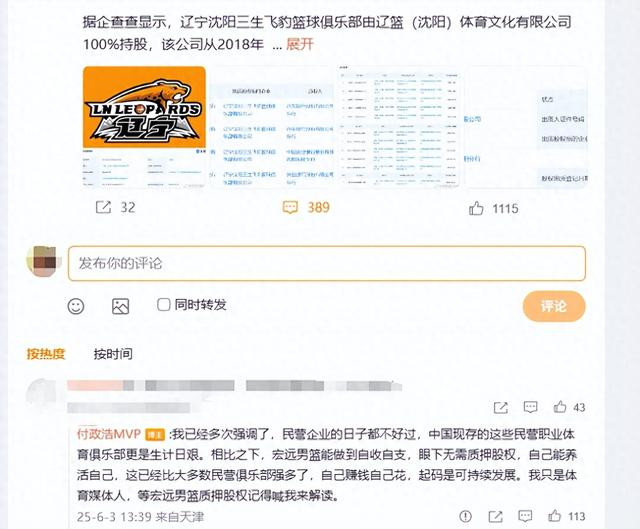Click the repost icon with count 32

pyautogui.click(x=103, y=207)
